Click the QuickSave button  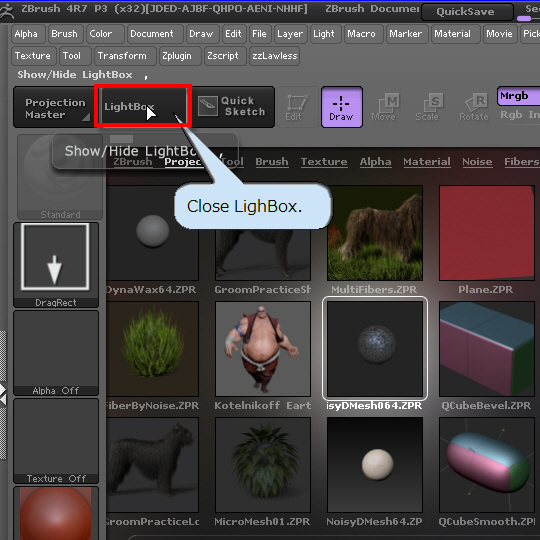coord(467,12)
